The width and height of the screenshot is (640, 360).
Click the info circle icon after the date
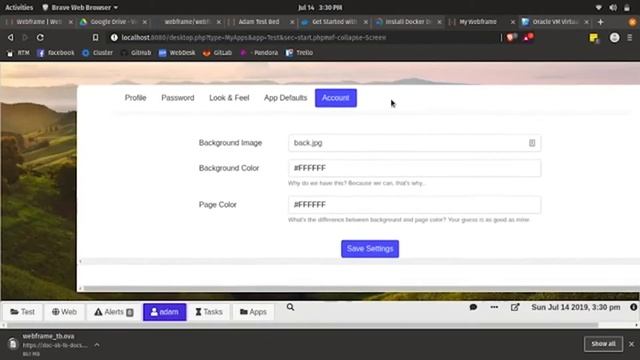(x=633, y=307)
